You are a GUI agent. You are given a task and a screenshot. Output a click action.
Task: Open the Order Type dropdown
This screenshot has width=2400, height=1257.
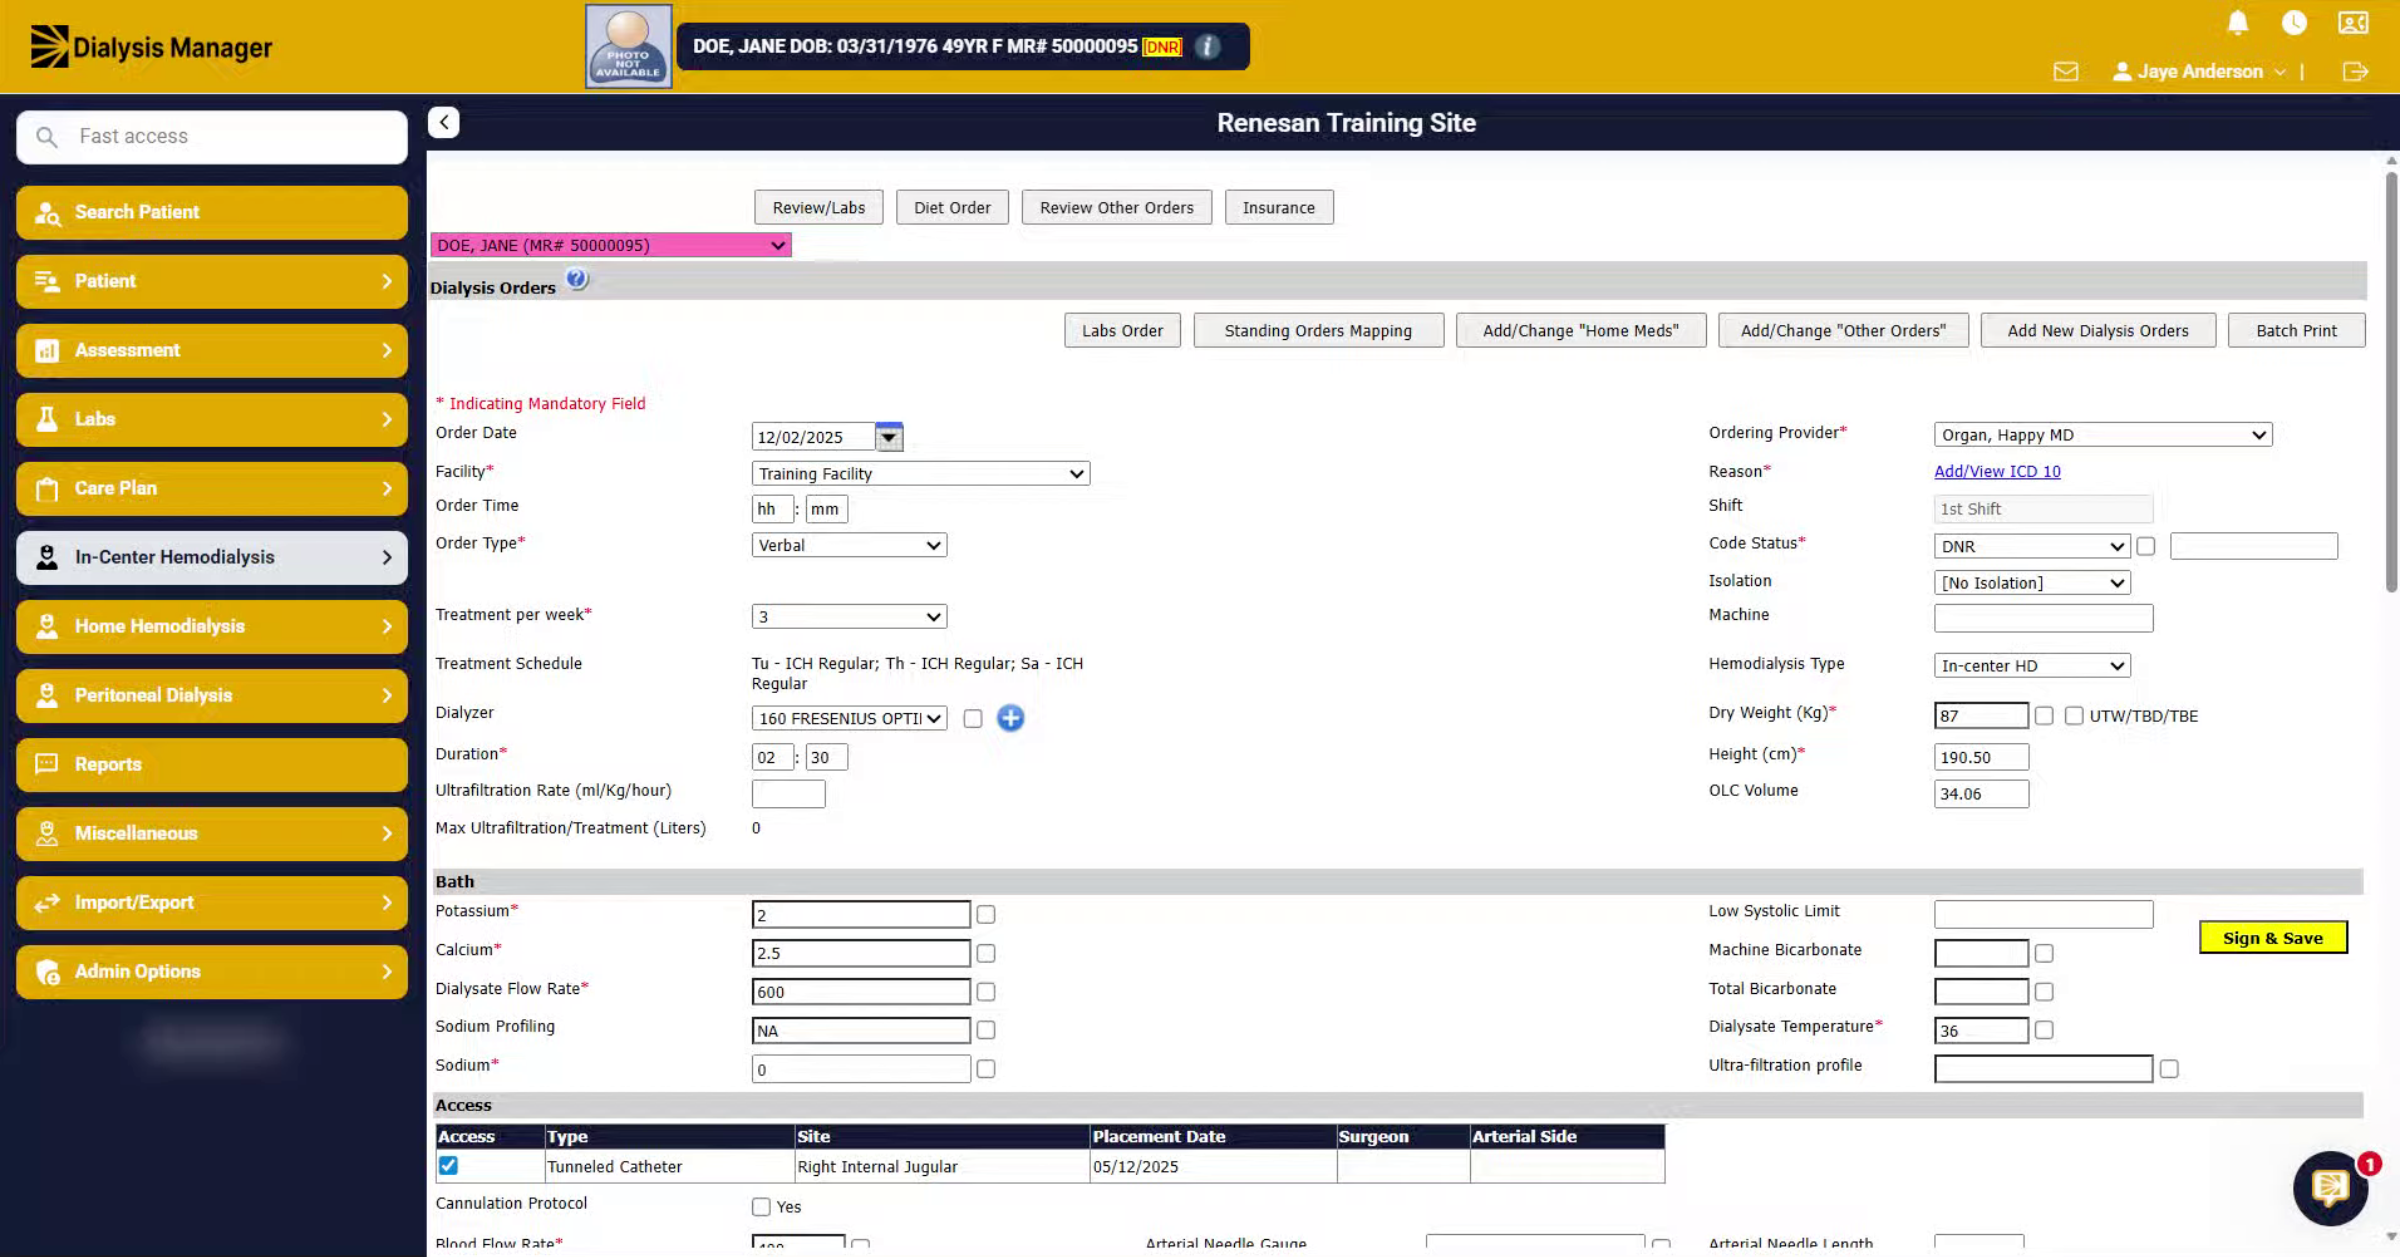[x=849, y=545]
